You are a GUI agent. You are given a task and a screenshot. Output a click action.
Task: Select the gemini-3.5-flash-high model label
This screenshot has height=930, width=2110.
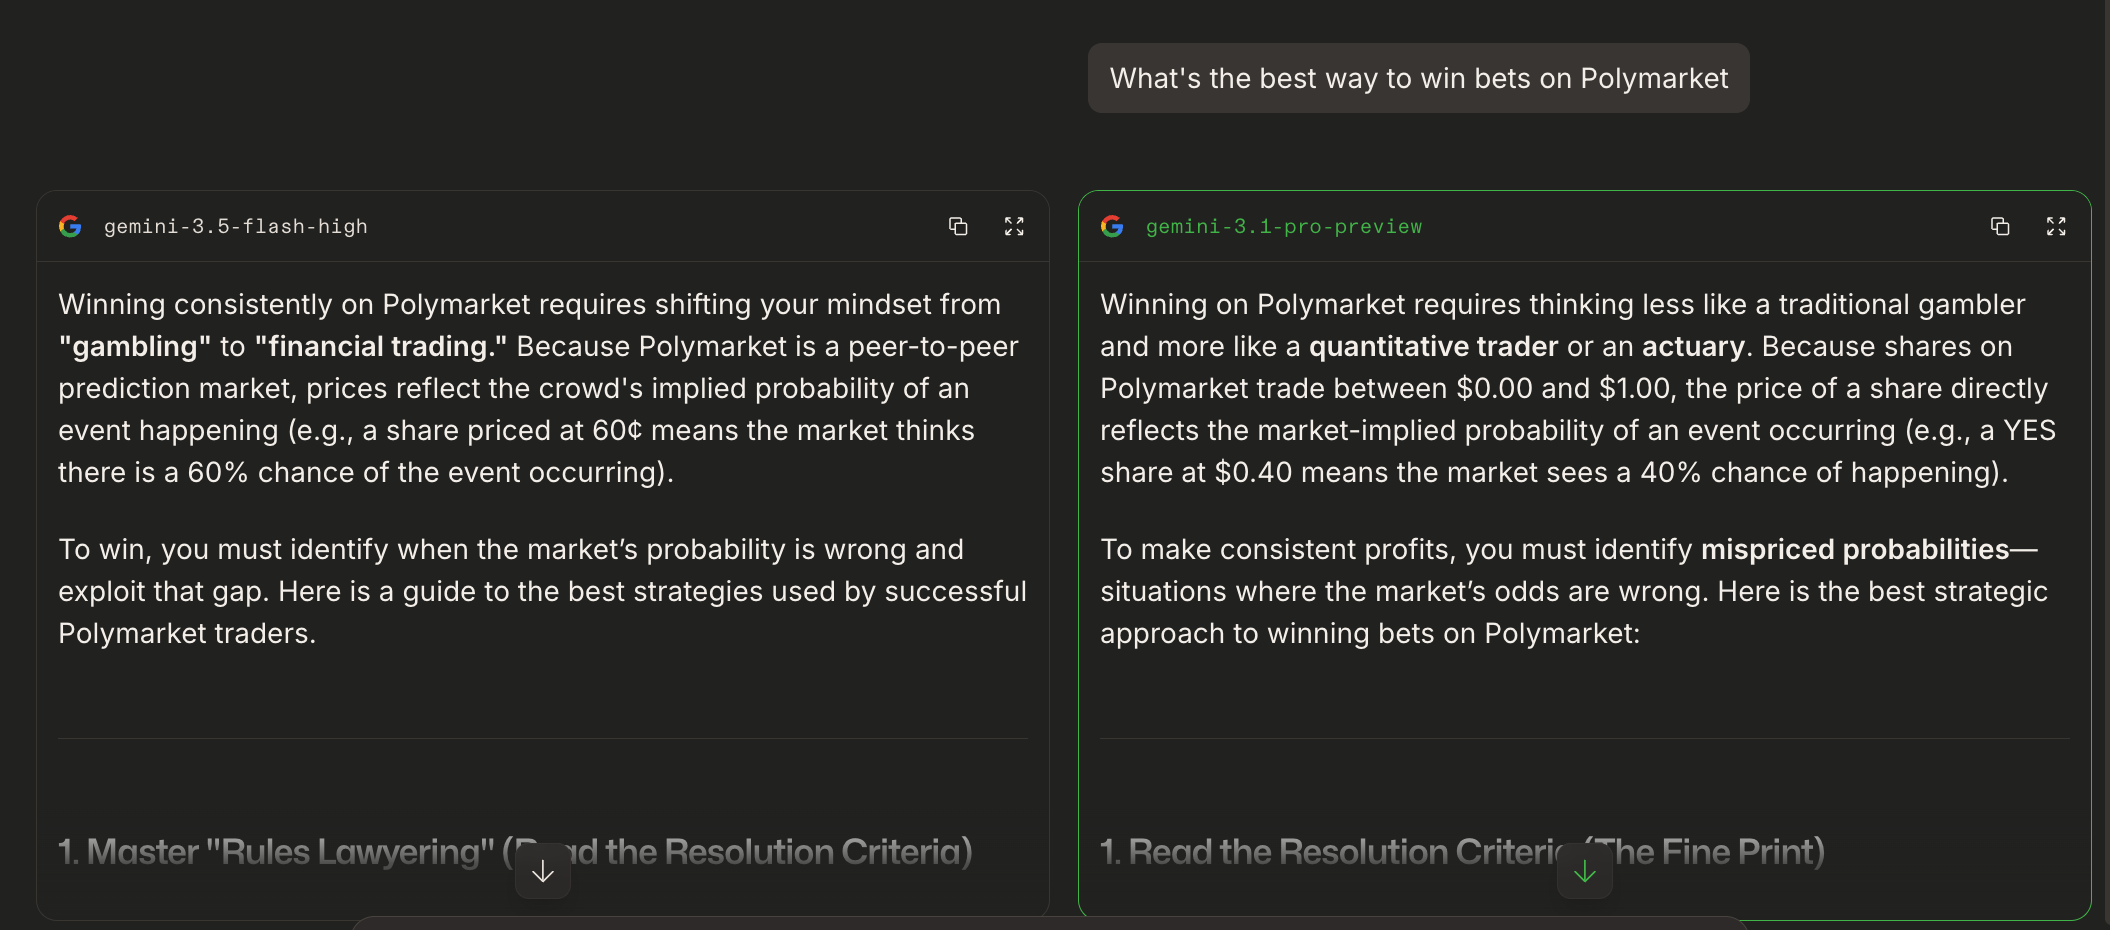[x=236, y=227]
